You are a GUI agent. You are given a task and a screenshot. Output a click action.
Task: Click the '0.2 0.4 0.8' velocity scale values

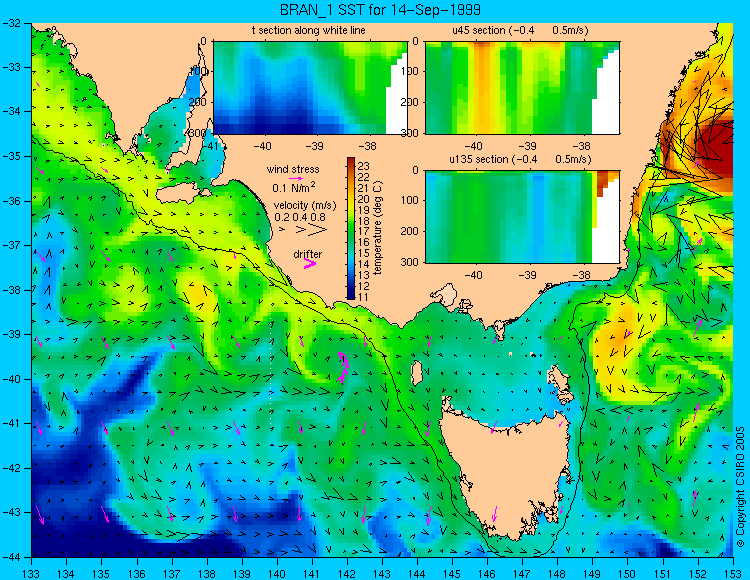(300, 217)
